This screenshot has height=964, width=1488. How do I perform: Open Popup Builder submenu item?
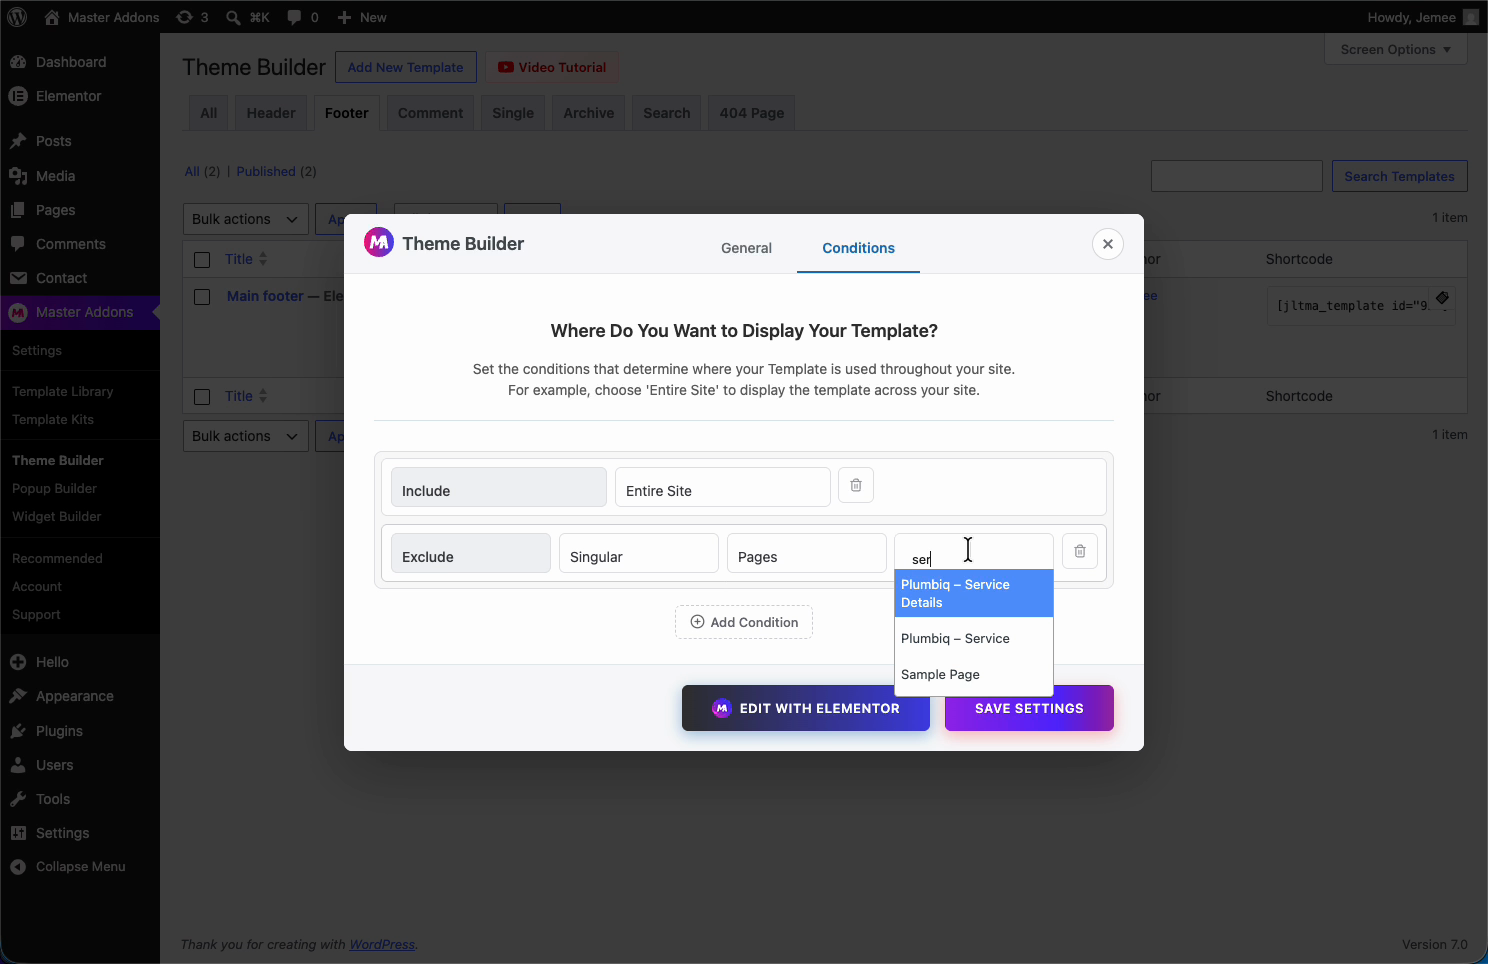[55, 488]
